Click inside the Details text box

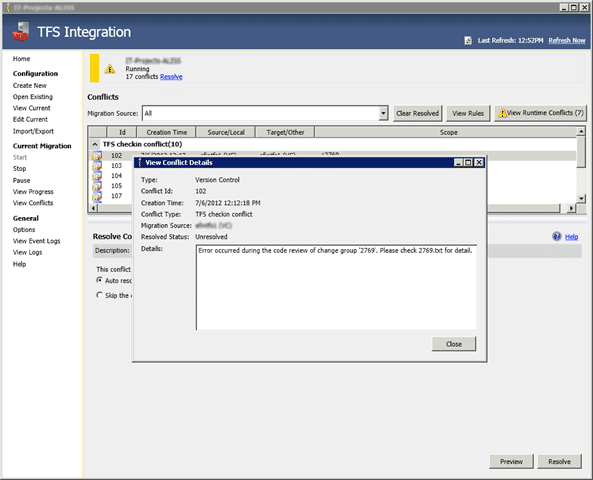(x=336, y=287)
